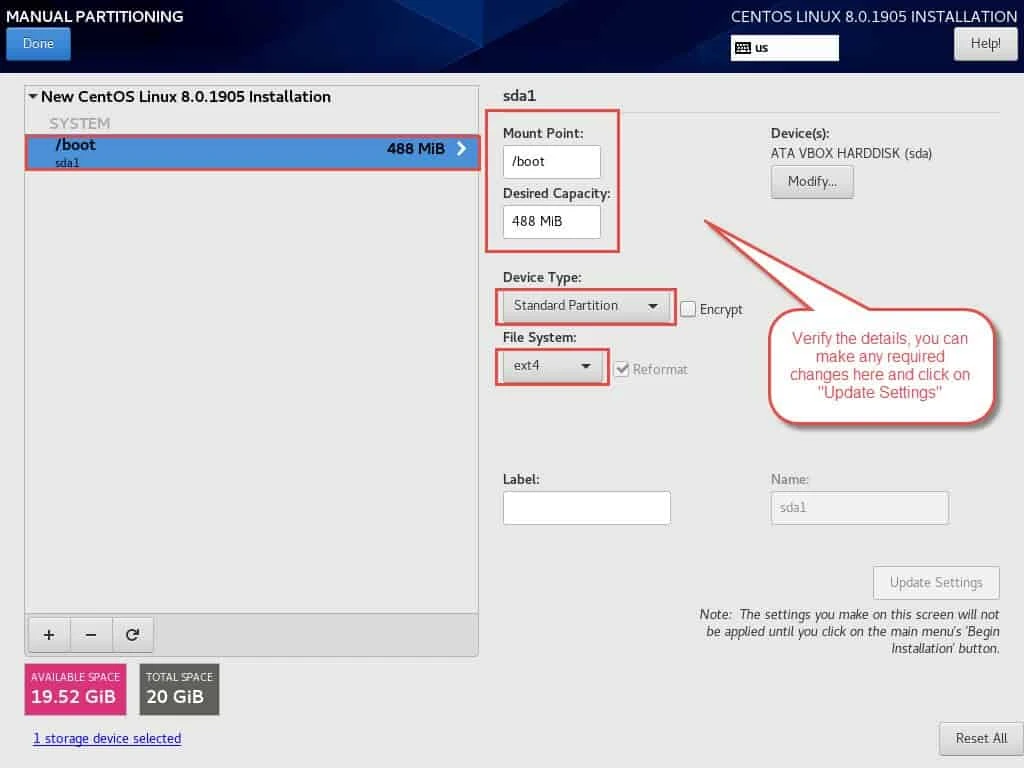Click the Desired Capacity field showing 488 MiB

tap(551, 222)
